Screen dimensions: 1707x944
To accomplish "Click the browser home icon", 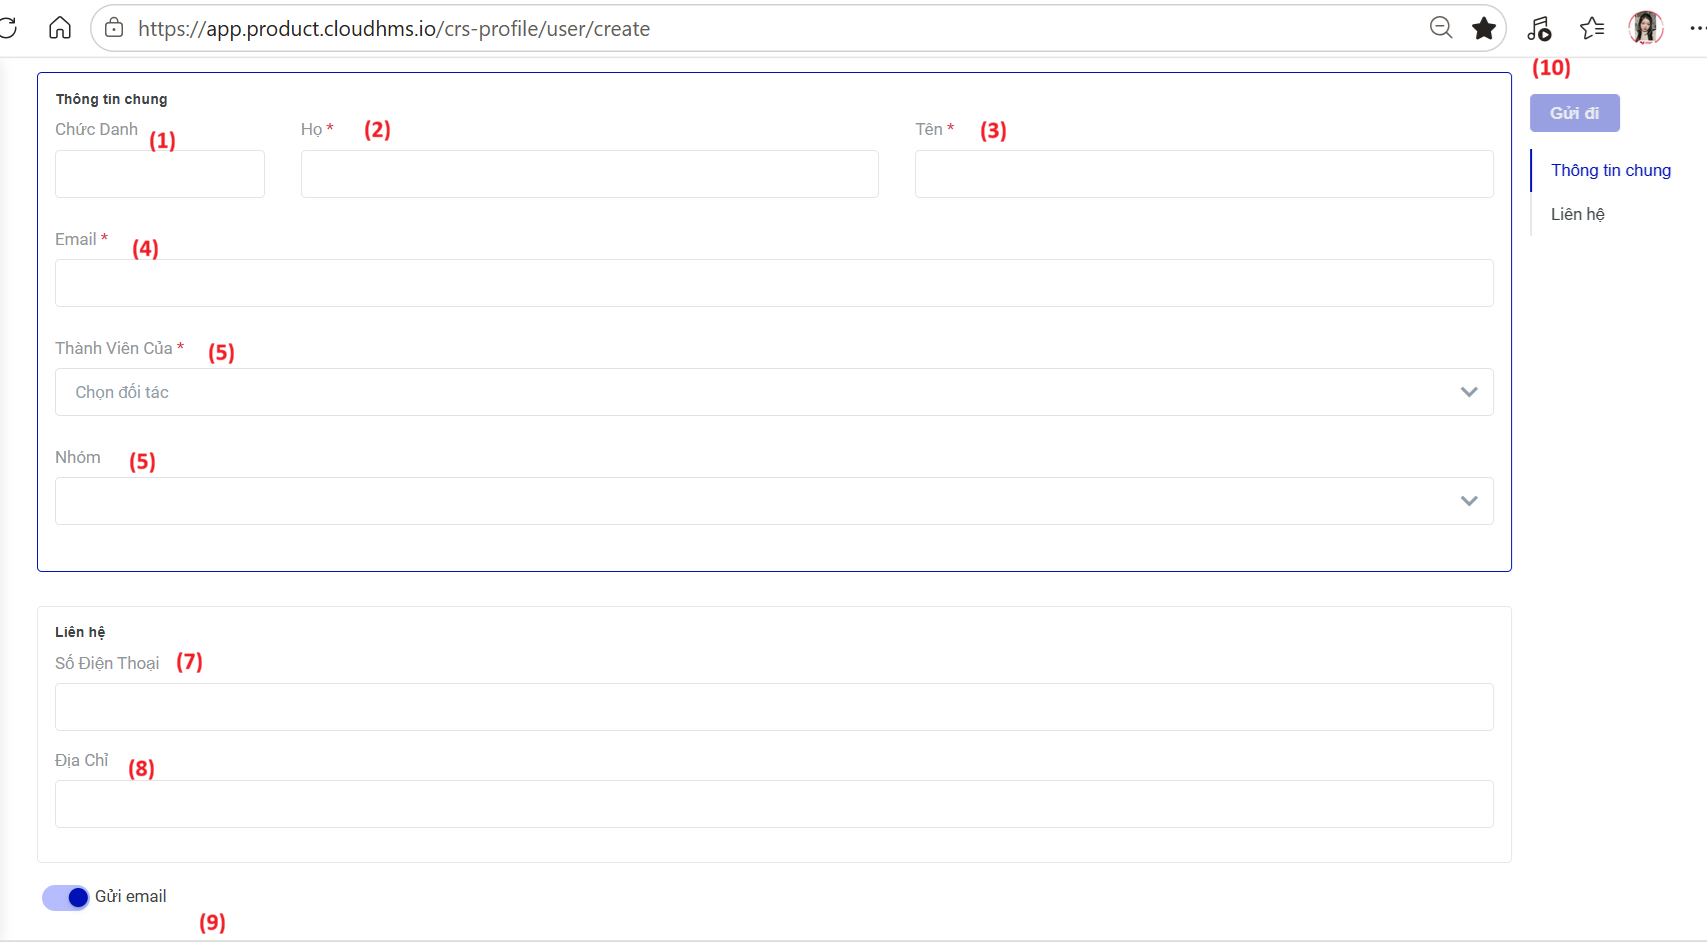I will pyautogui.click(x=60, y=28).
